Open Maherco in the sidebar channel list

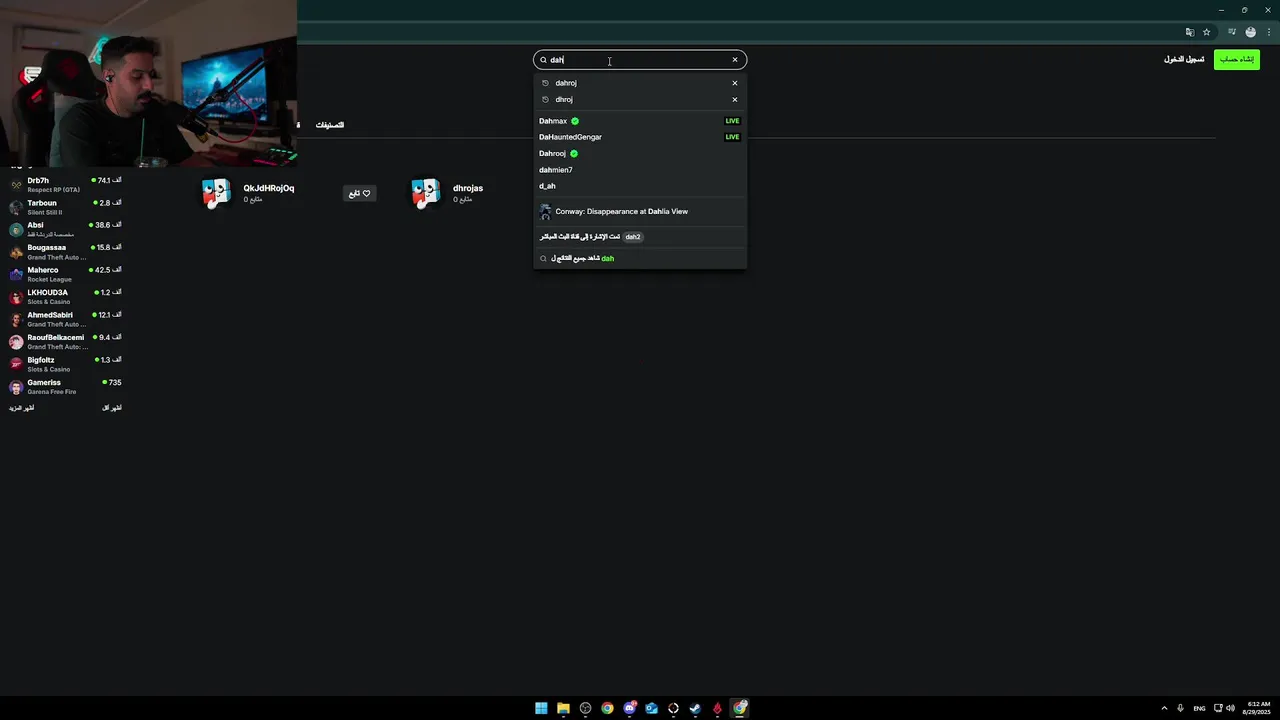65,275
